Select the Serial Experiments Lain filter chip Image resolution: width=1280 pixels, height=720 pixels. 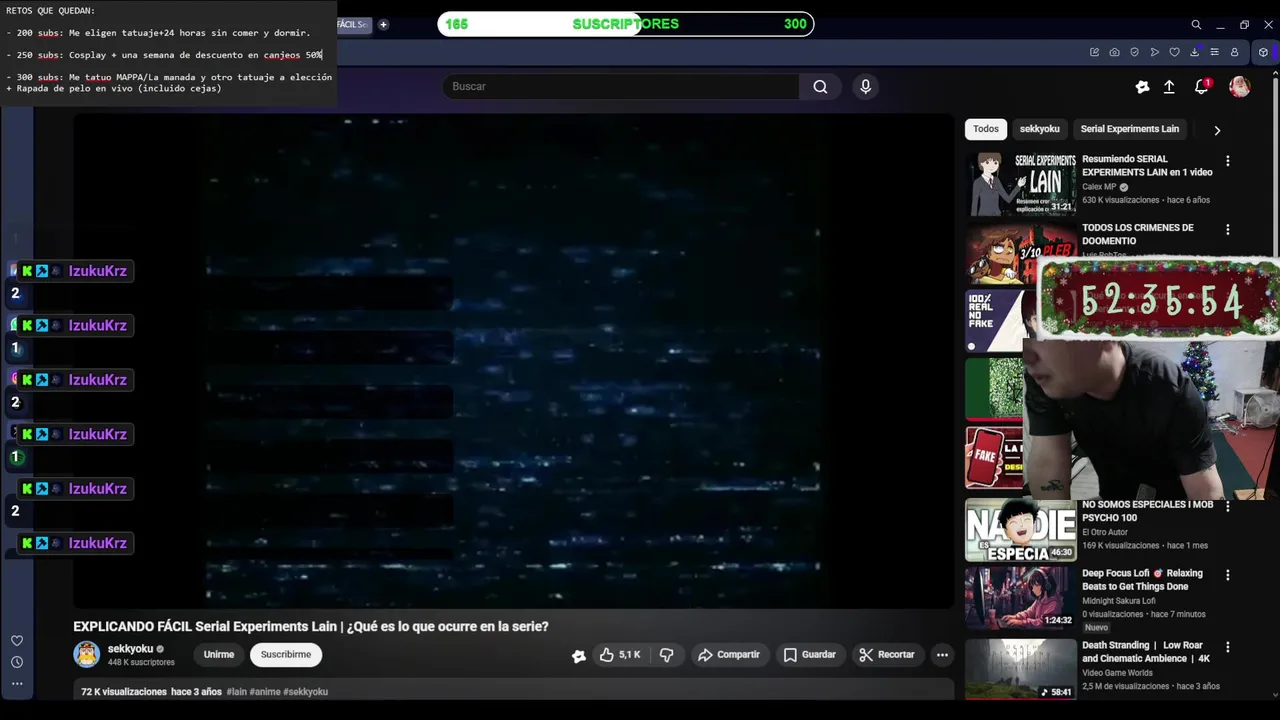1130,129
